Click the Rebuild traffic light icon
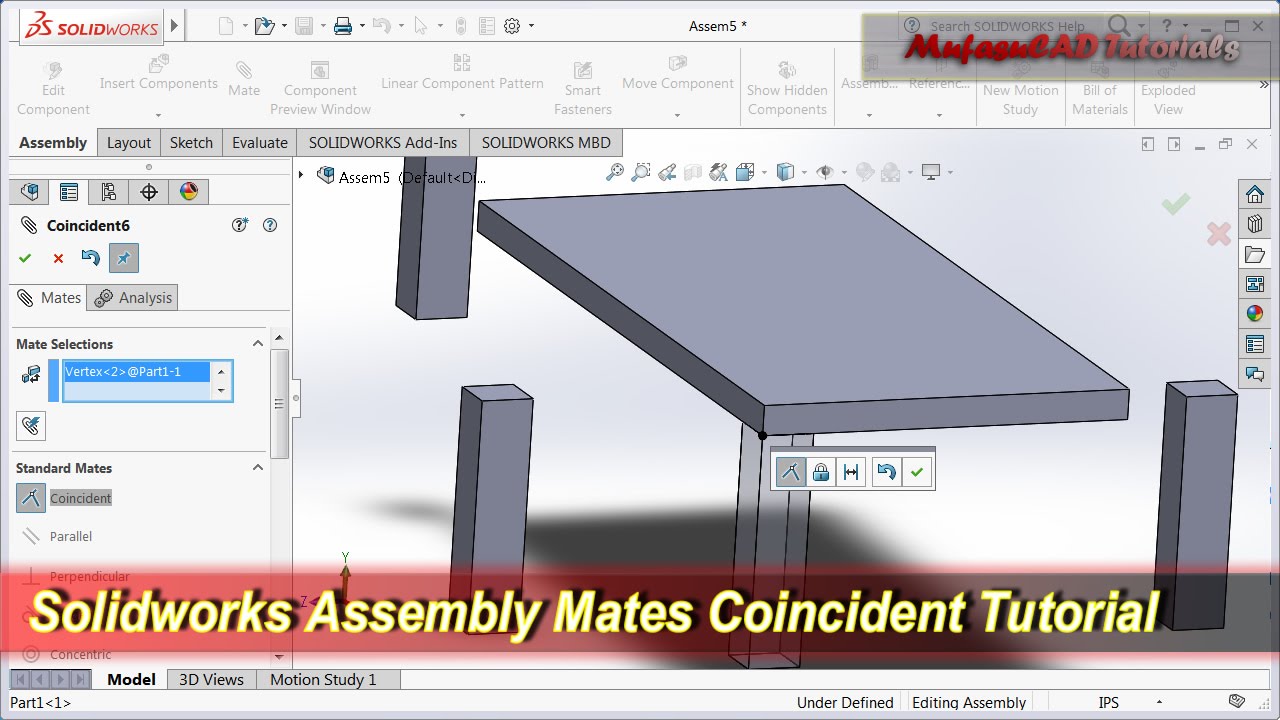Screen dimensions: 1280x720 tap(460, 26)
